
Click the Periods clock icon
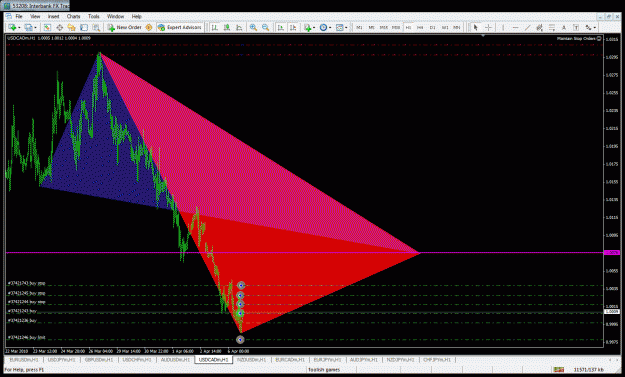point(323,27)
